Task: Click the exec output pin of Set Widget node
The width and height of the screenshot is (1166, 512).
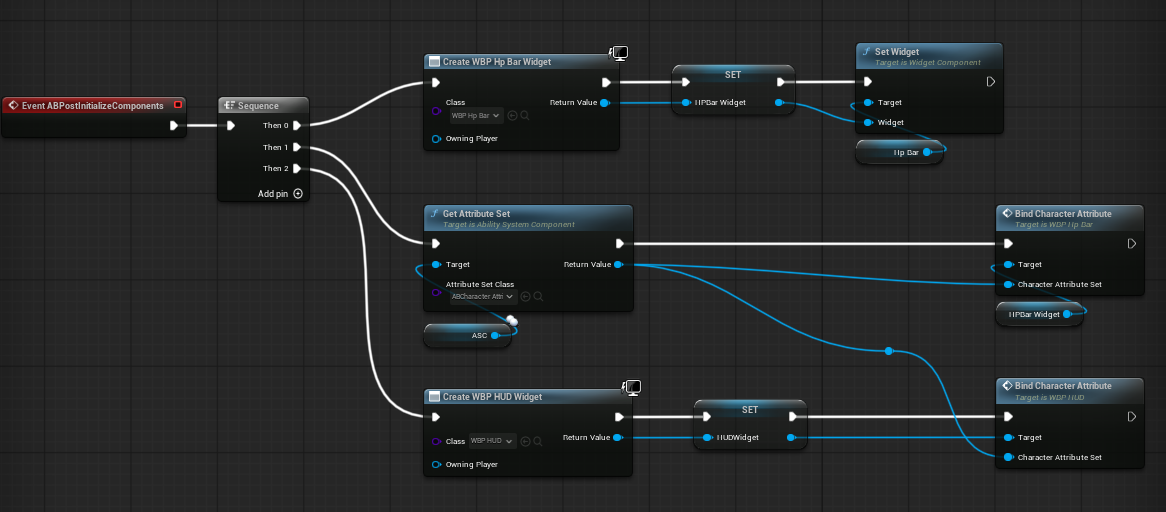Action: coord(991,82)
